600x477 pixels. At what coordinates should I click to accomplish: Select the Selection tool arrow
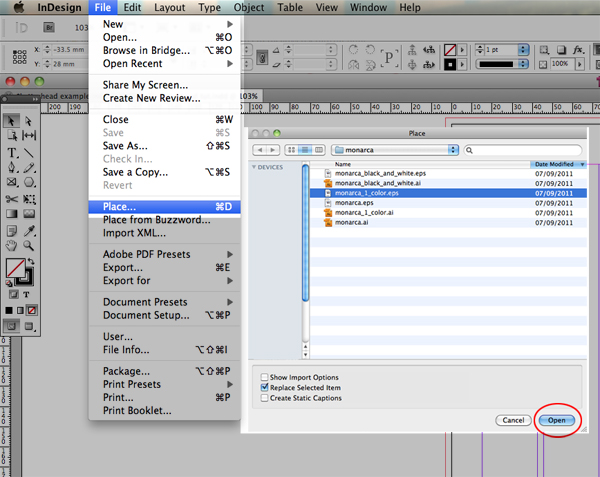11,121
